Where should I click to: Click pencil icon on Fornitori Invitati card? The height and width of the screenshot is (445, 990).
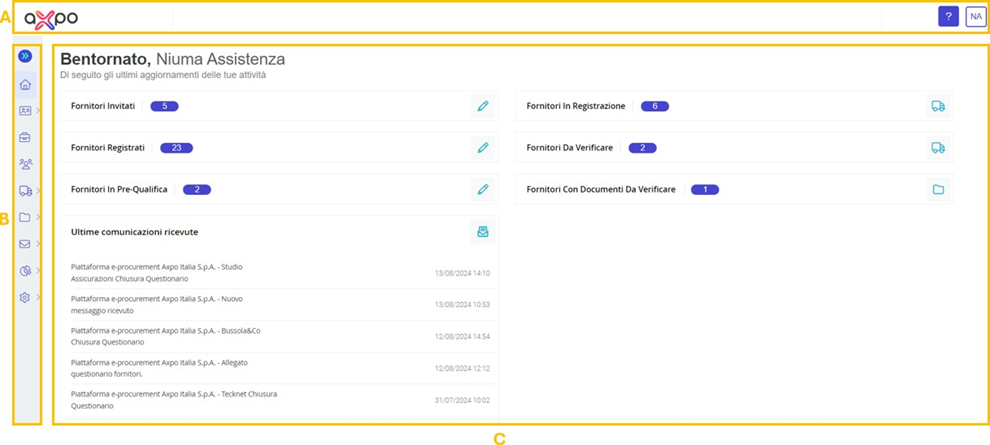pyautogui.click(x=483, y=106)
